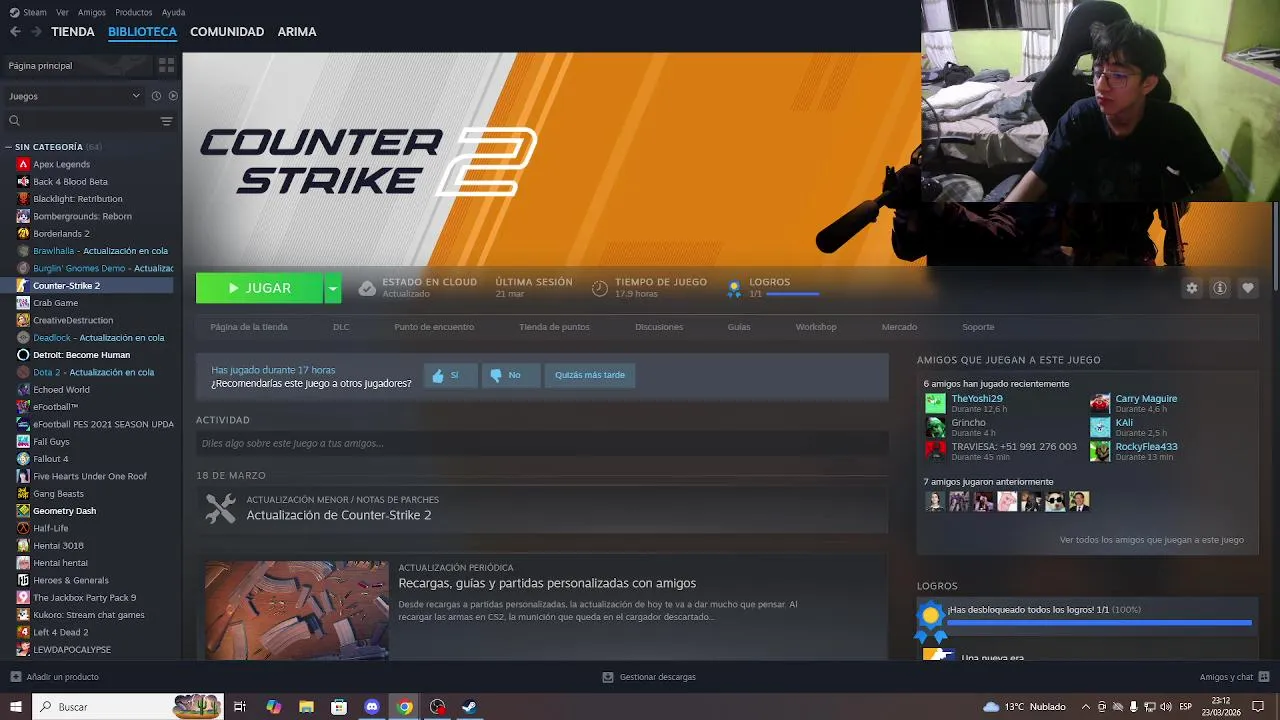Switch to the COMUNIDAD tab
The width and height of the screenshot is (1280, 720).
[227, 32]
